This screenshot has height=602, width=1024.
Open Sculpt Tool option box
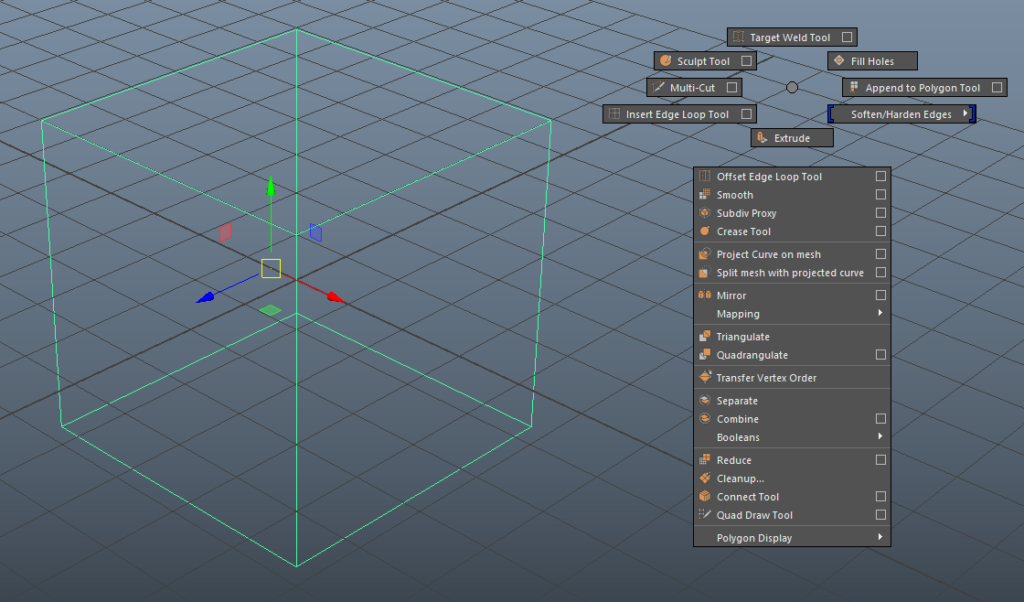pos(746,61)
